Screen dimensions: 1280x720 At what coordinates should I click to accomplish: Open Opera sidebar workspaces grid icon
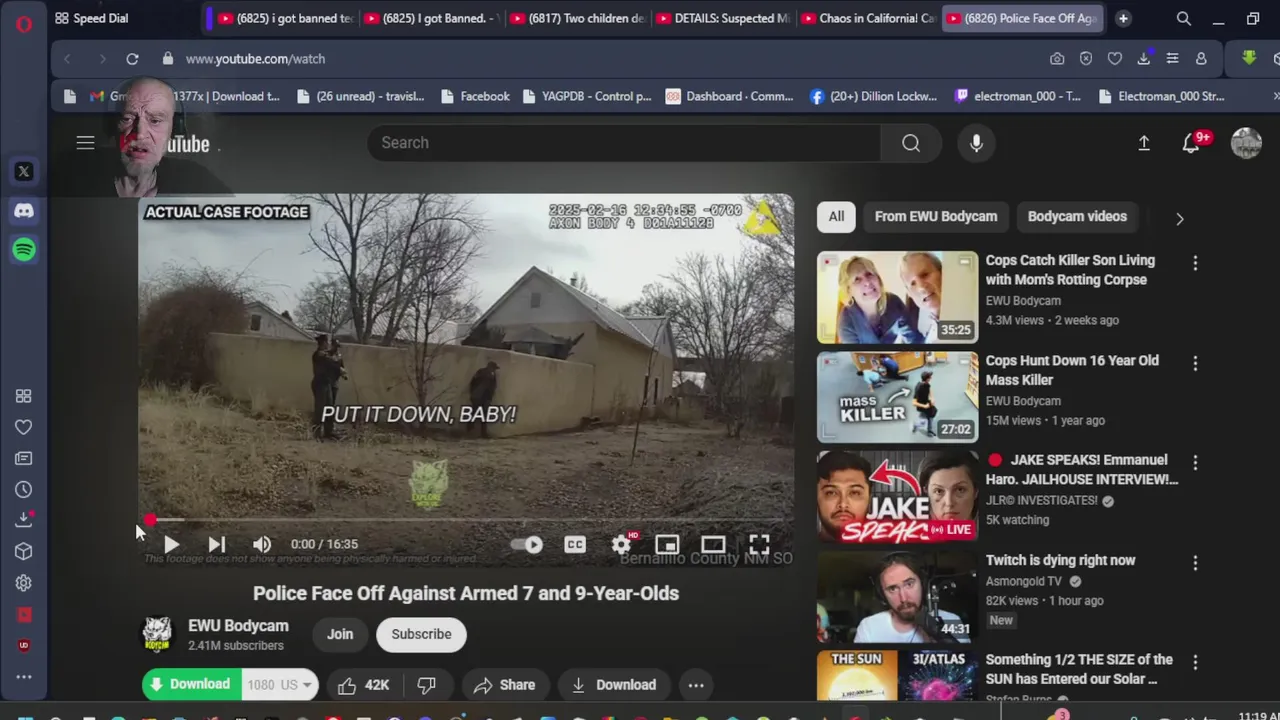(x=24, y=396)
